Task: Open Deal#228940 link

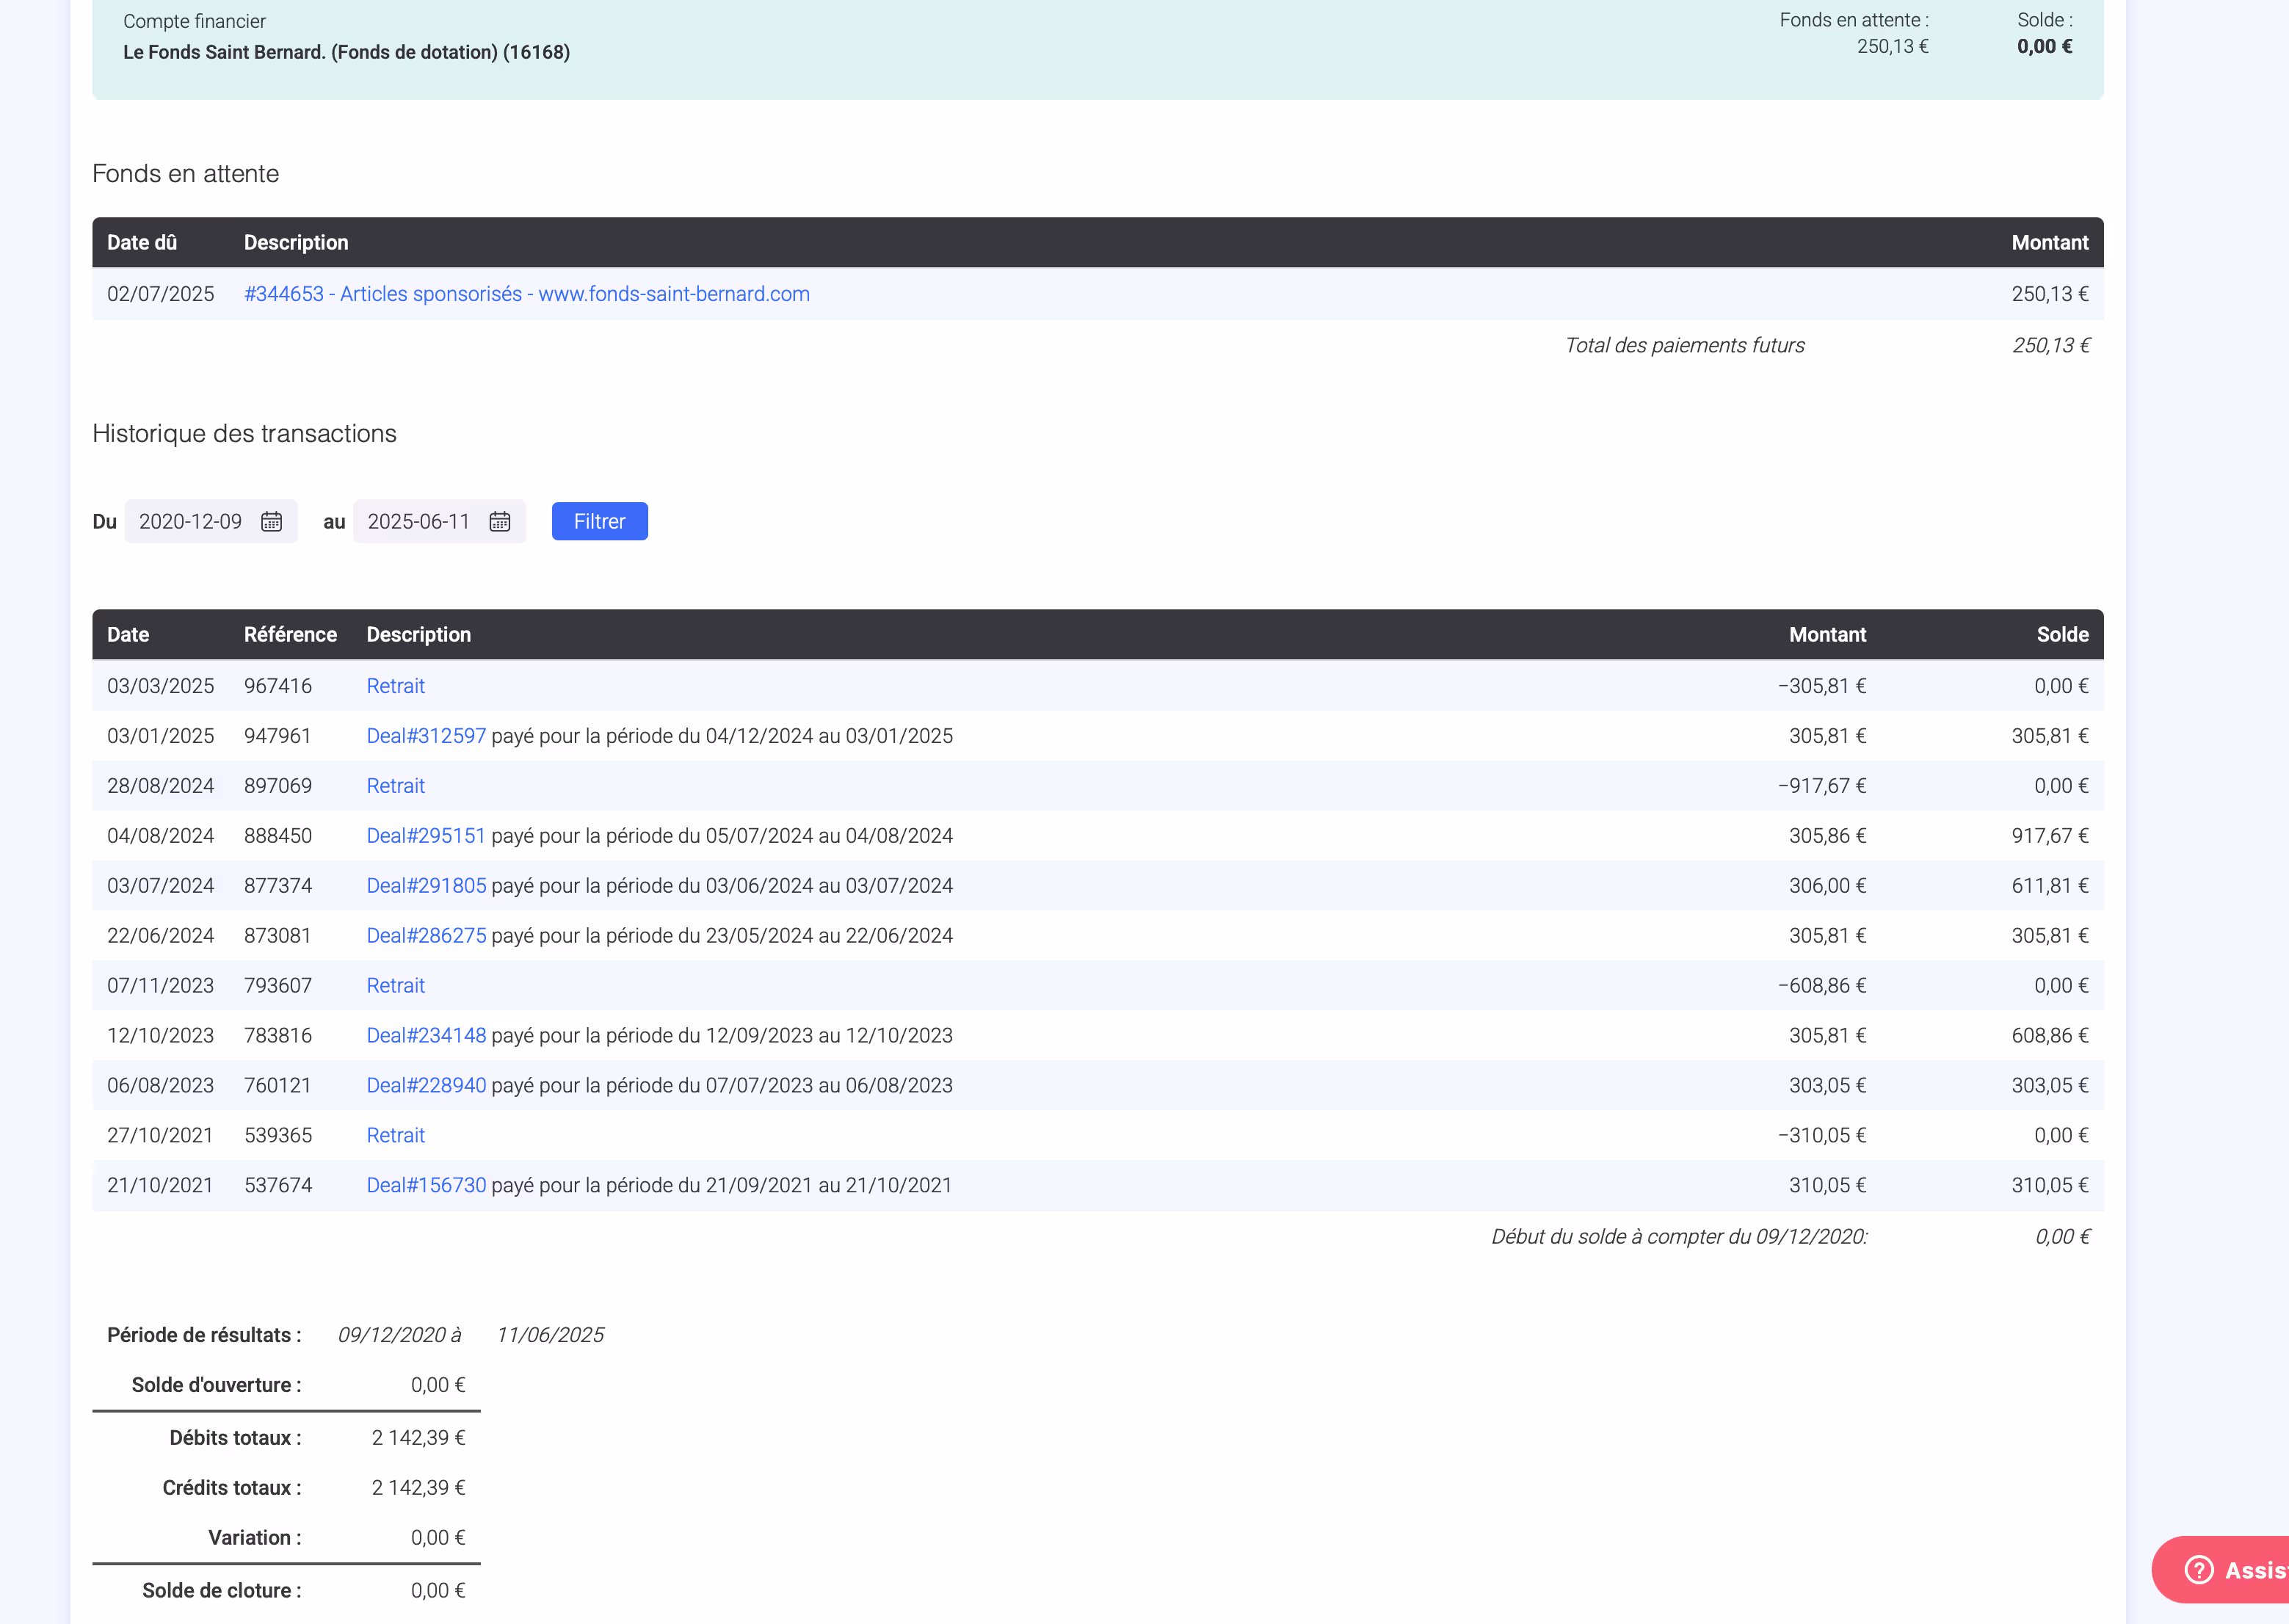Action: pos(426,1086)
